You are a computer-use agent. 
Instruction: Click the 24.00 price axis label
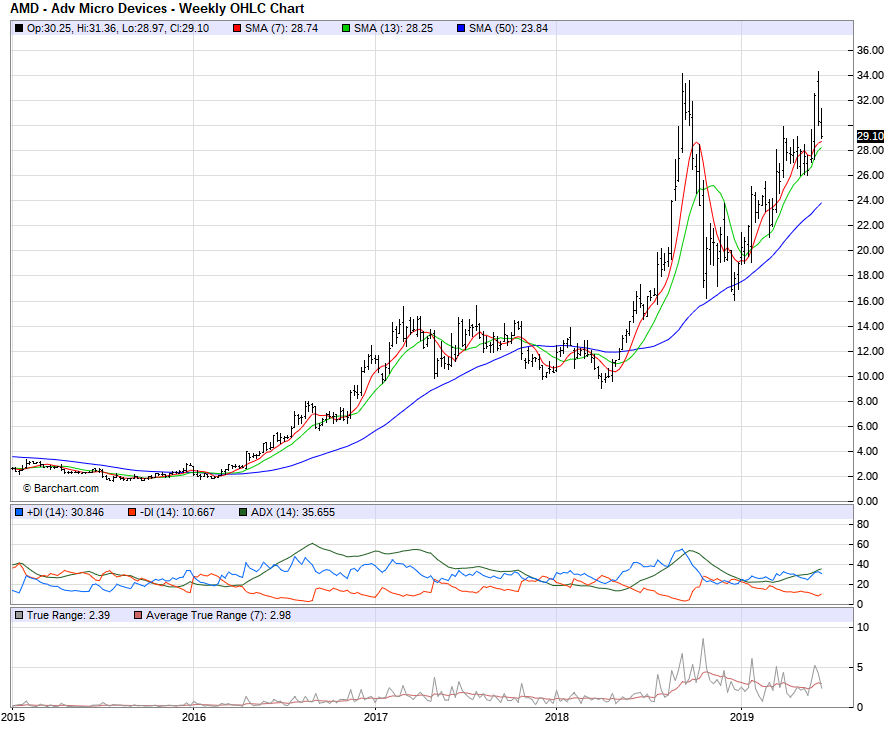(x=870, y=200)
